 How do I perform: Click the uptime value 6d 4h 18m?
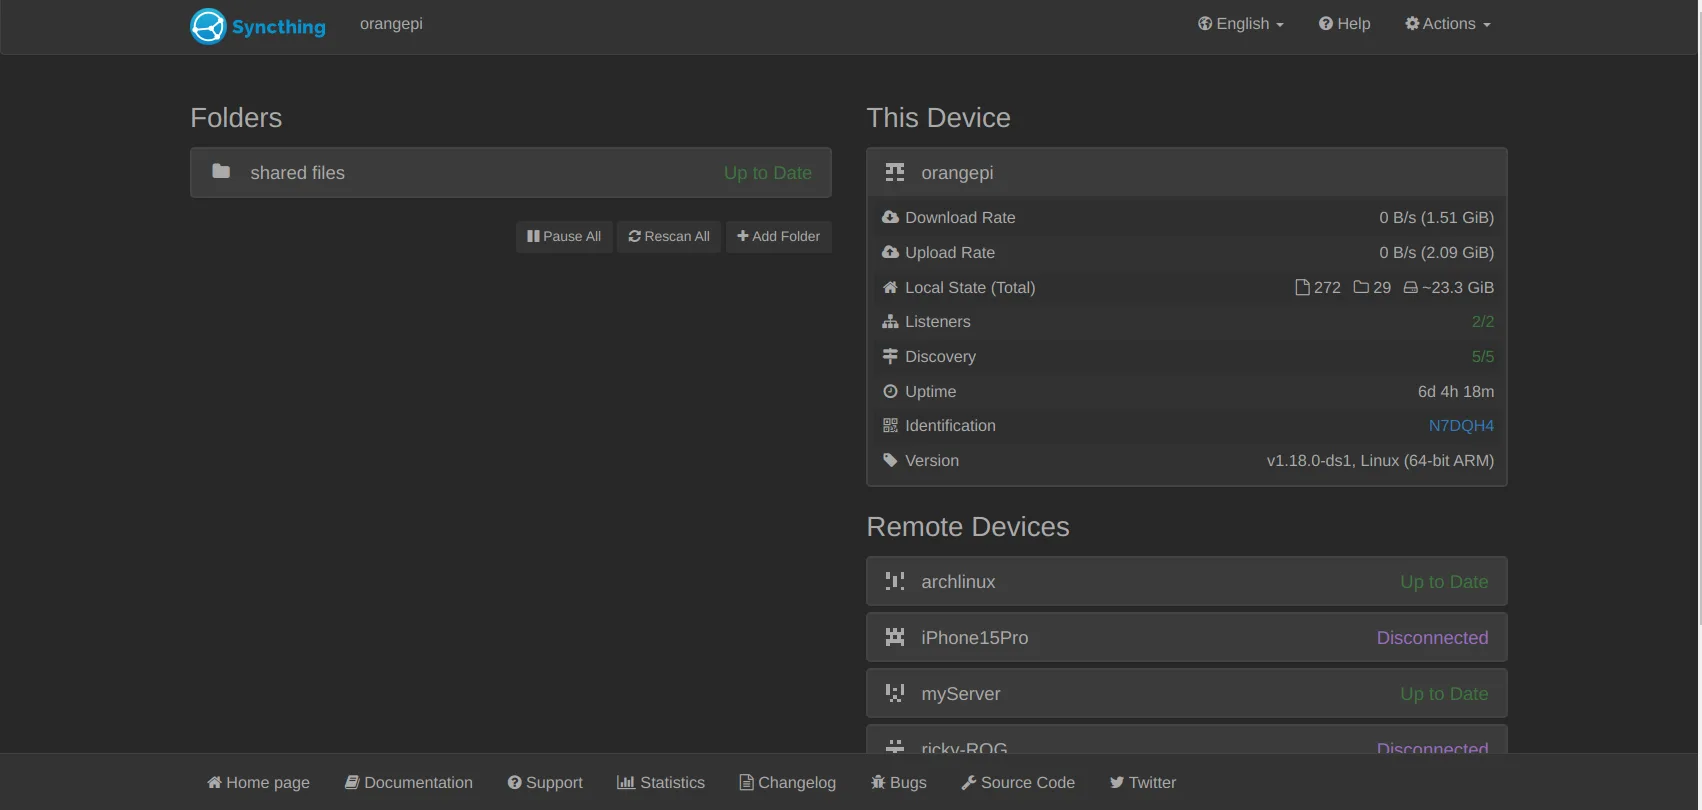[x=1456, y=391]
